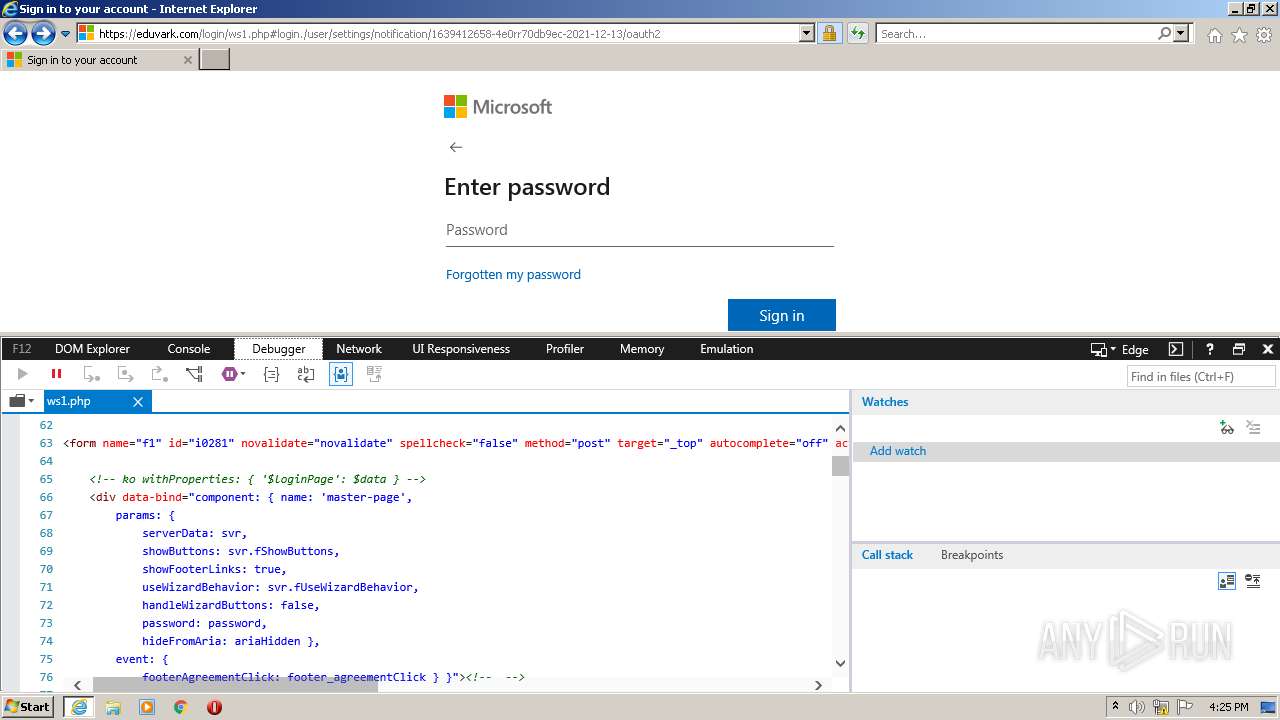Open the recent pages dropdown arrow

(x=66, y=34)
